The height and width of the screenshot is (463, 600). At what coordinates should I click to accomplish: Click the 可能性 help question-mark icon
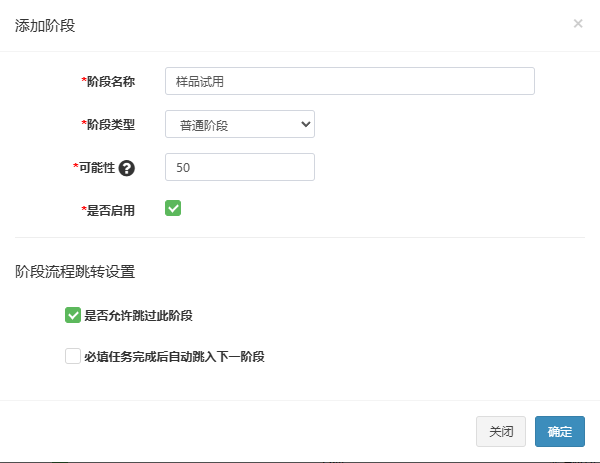pyautogui.click(x=127, y=168)
